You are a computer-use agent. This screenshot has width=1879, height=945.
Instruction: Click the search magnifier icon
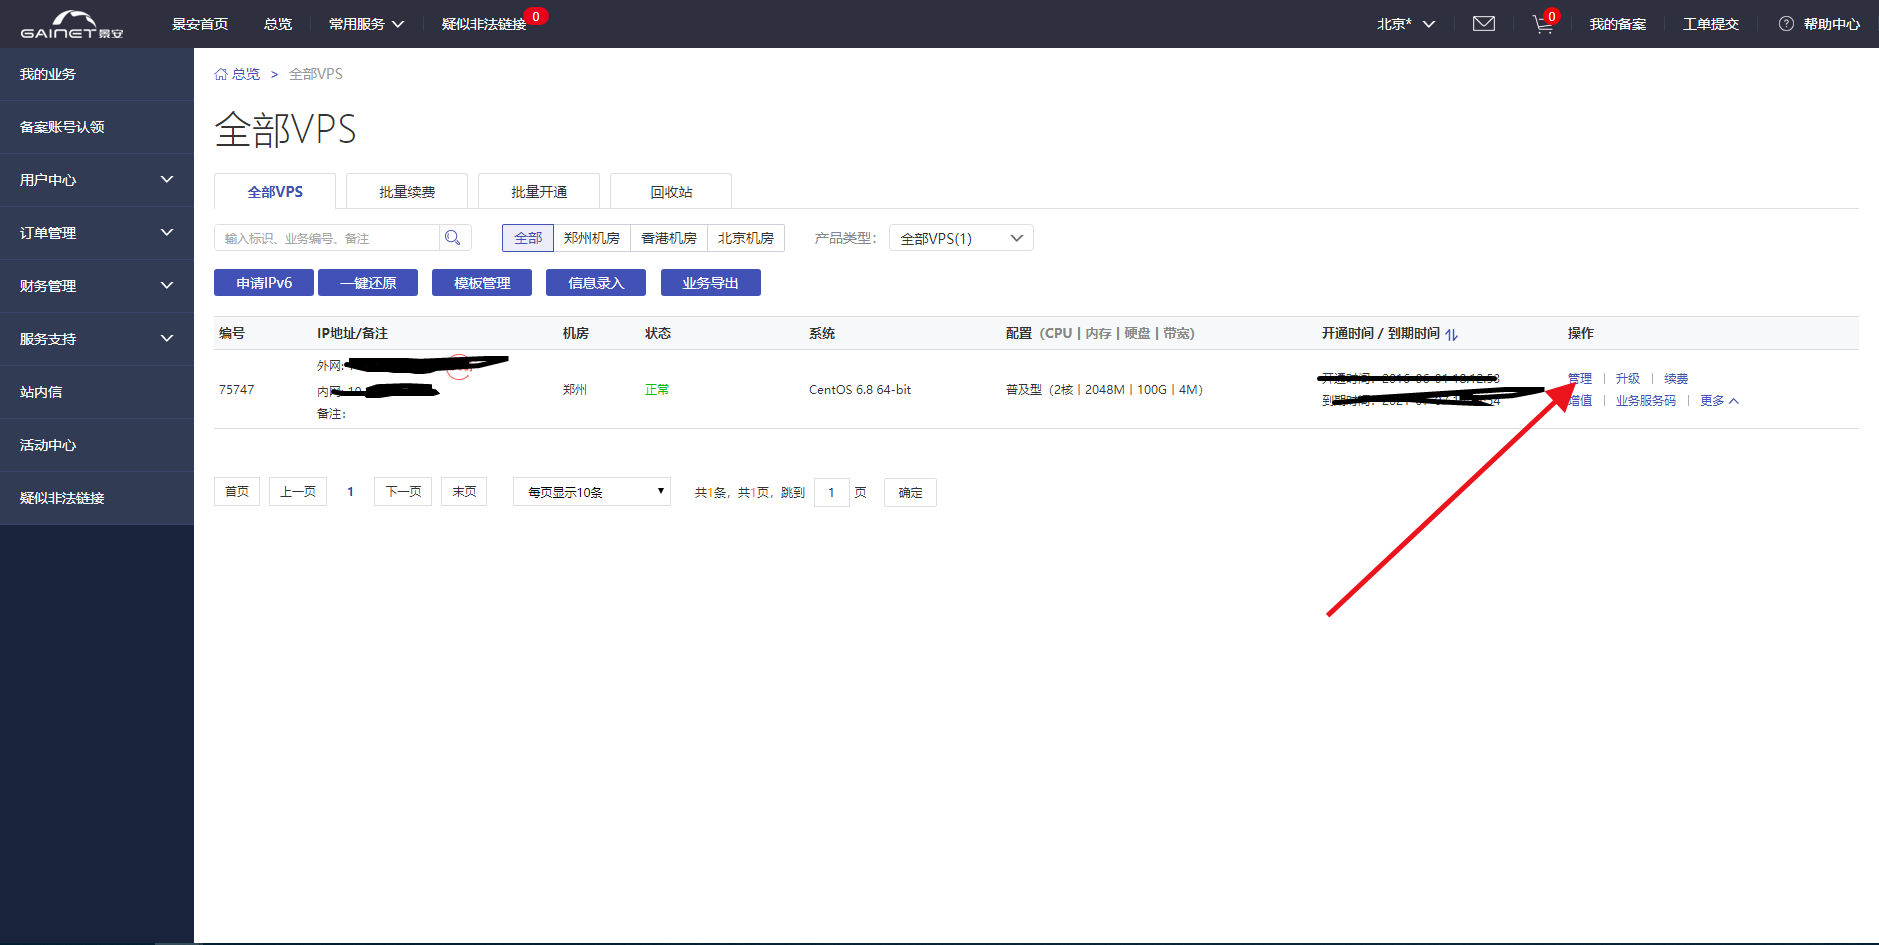(453, 238)
